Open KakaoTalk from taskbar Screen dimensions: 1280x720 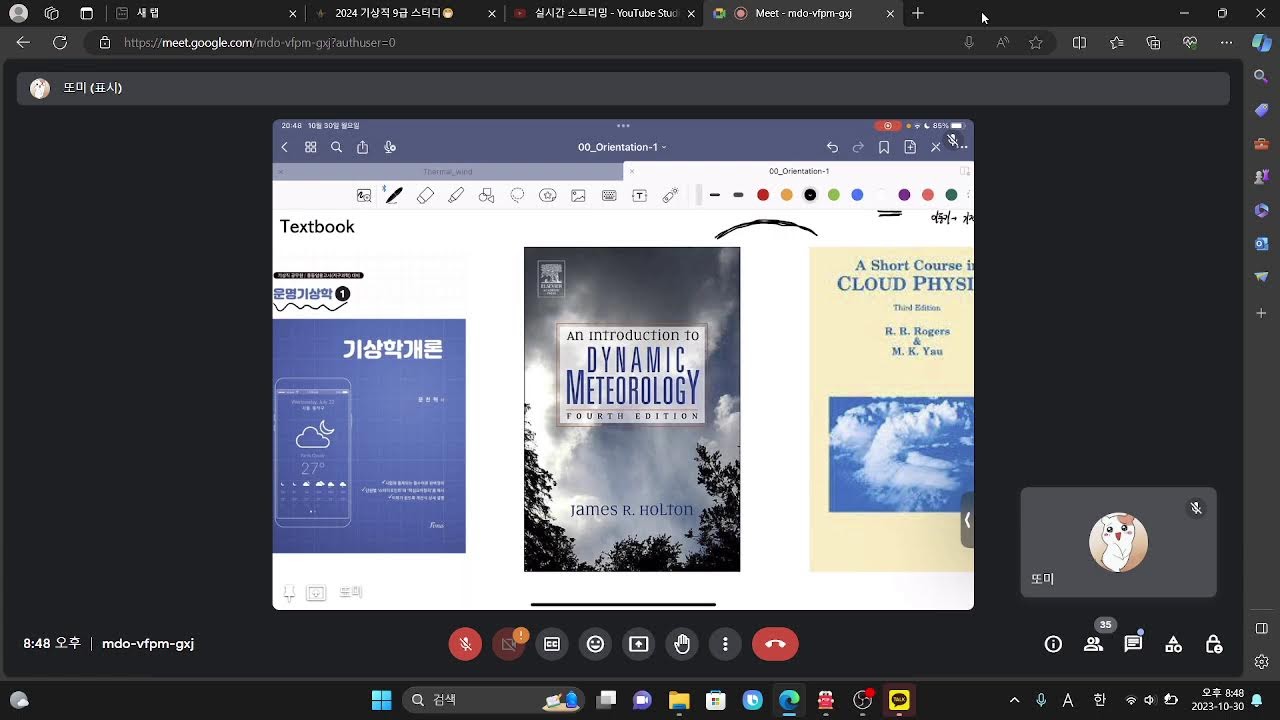[900, 700]
